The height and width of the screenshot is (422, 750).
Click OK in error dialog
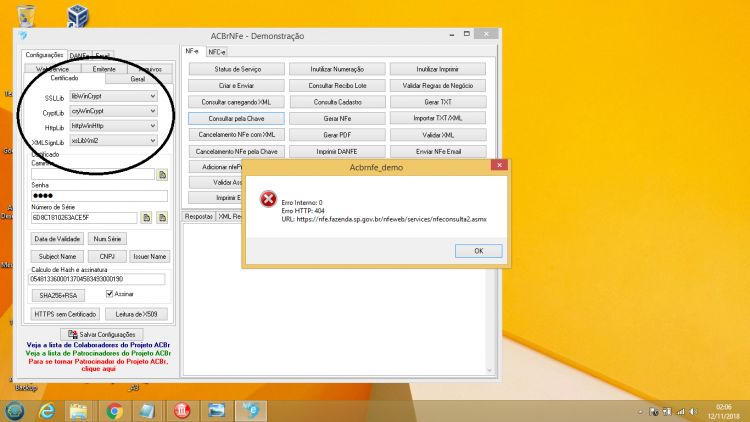[478, 251]
